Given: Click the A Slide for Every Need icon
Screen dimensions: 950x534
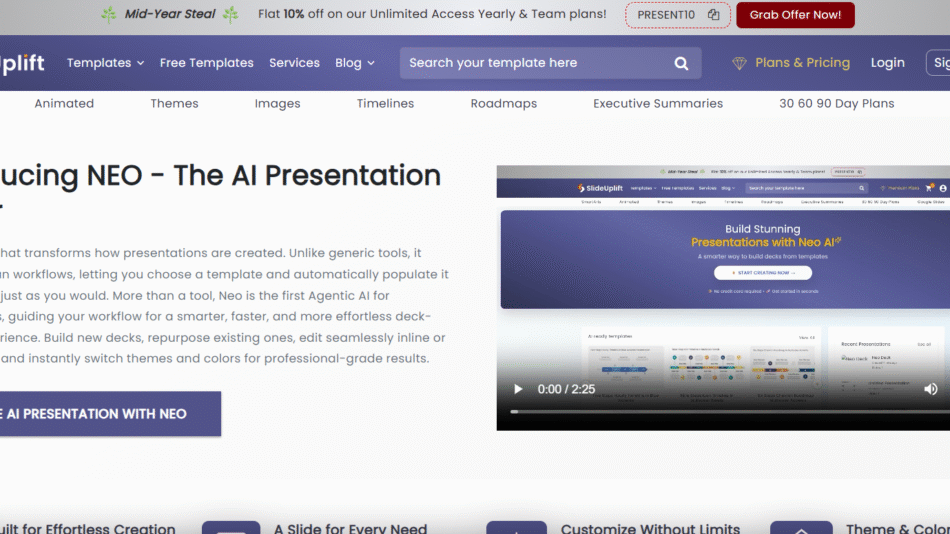Looking at the screenshot, I should (231, 527).
